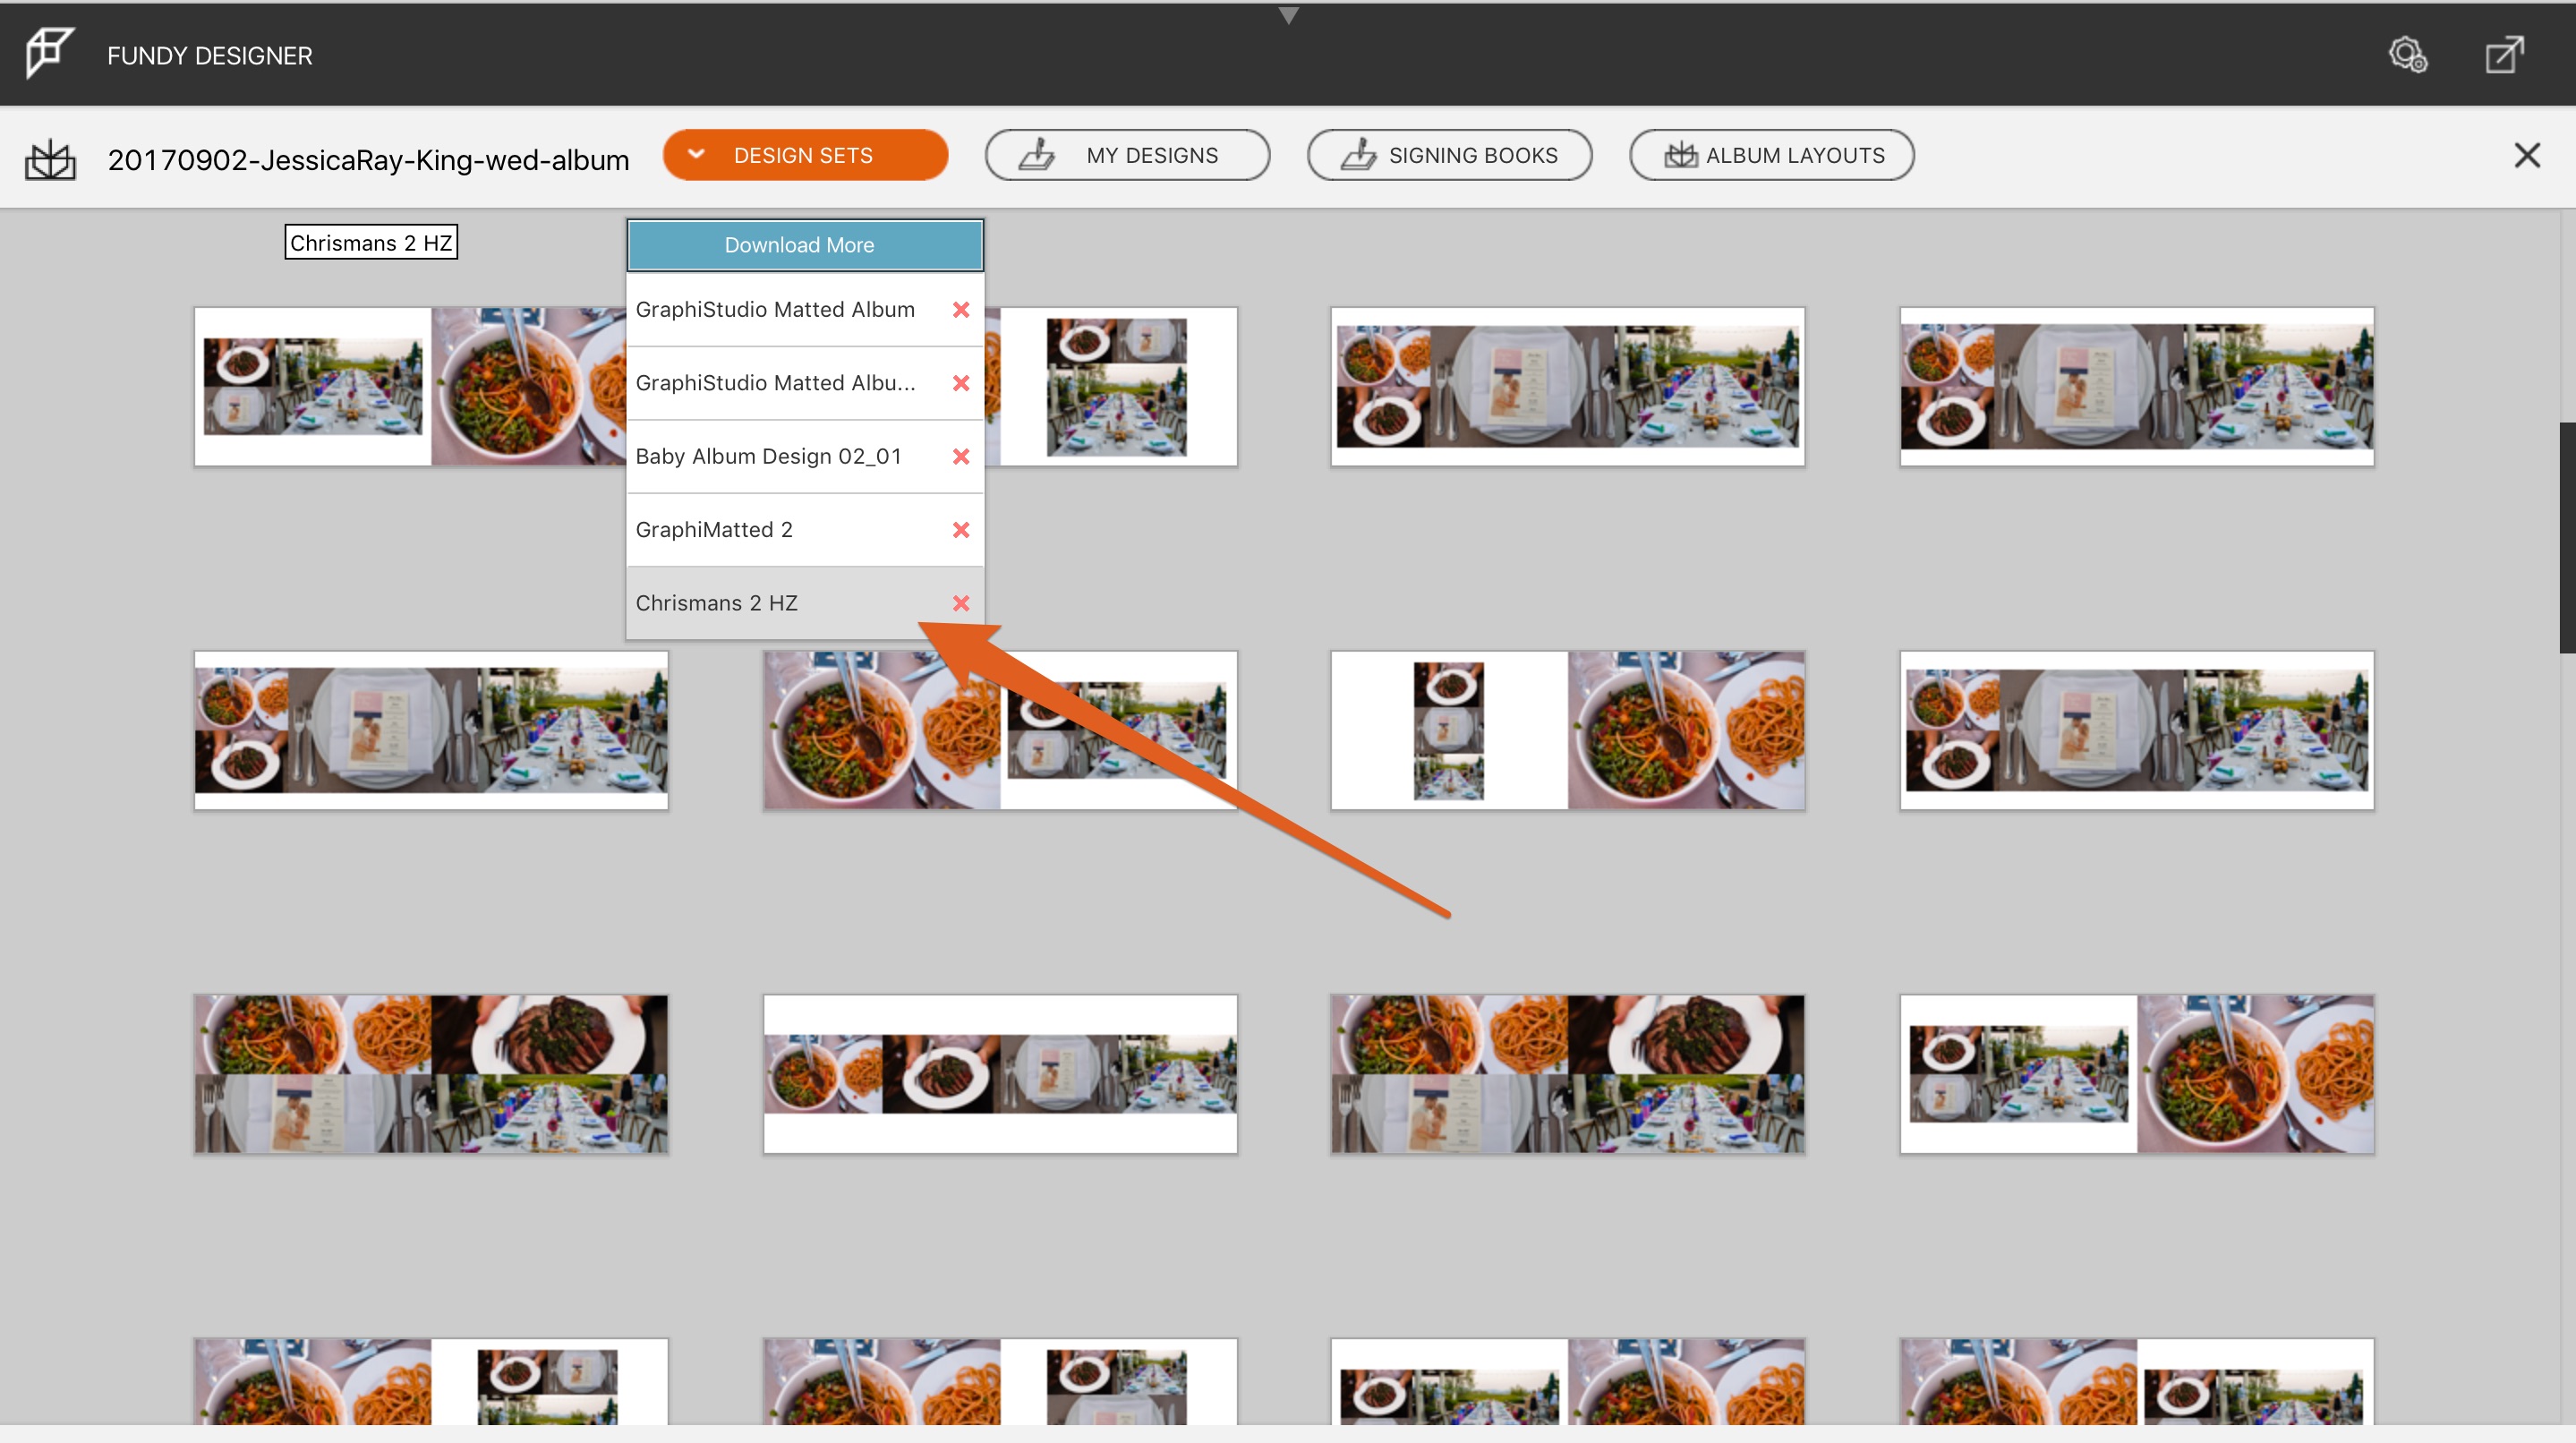Collapse the top panel arrow
Screen dimensions: 2576x1443
pos(1288,15)
